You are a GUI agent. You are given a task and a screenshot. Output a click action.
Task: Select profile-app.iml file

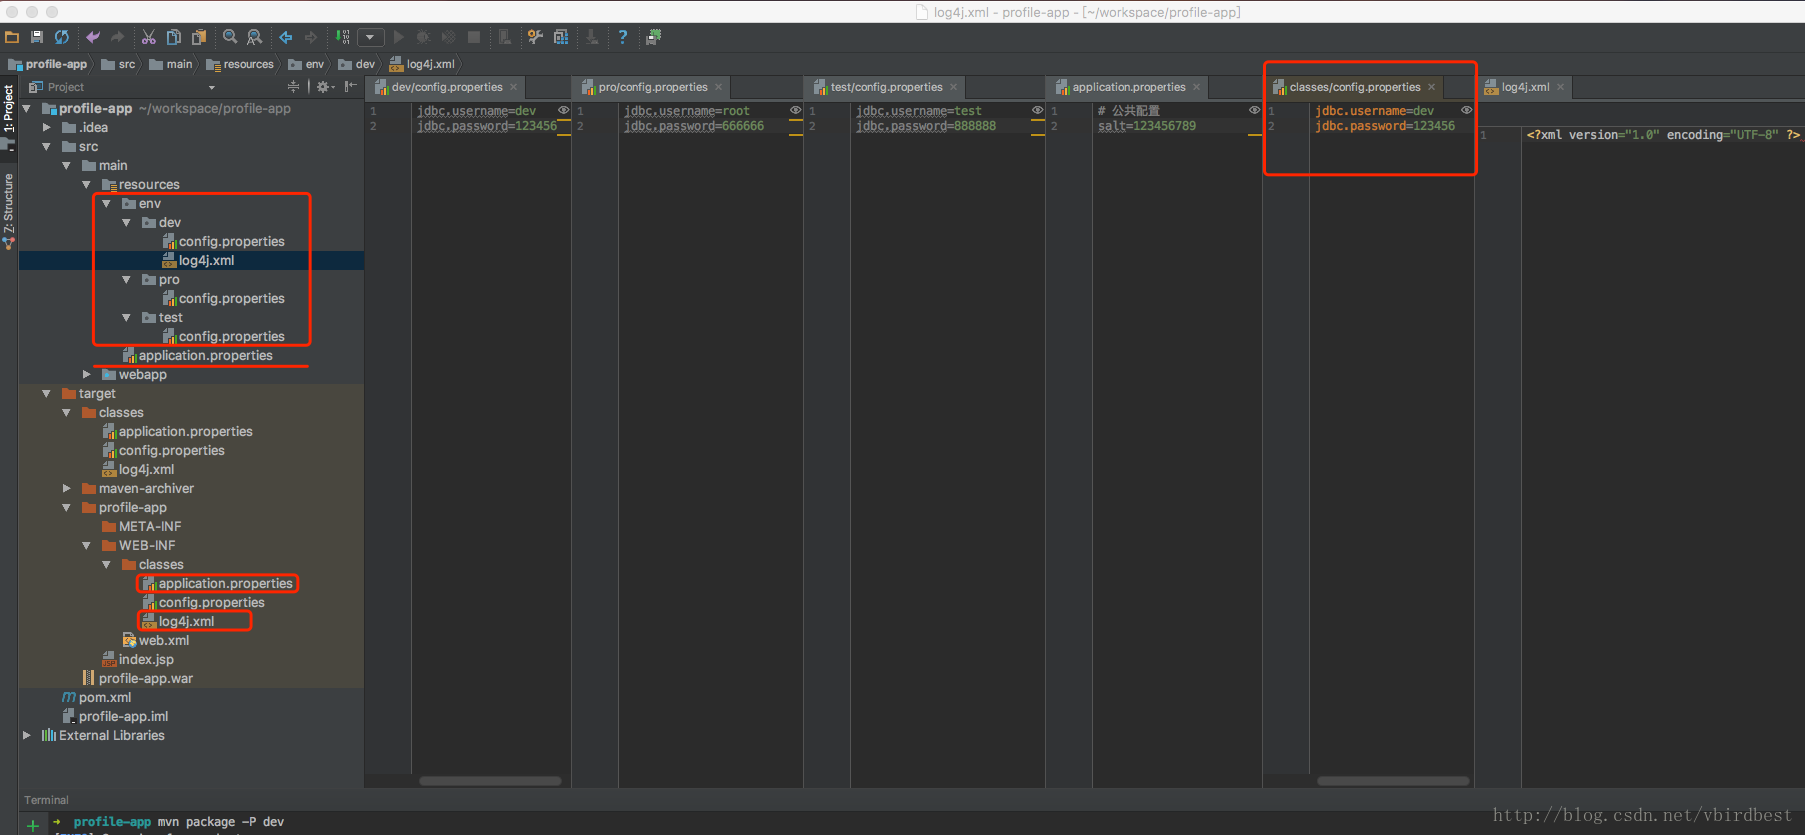tap(115, 716)
